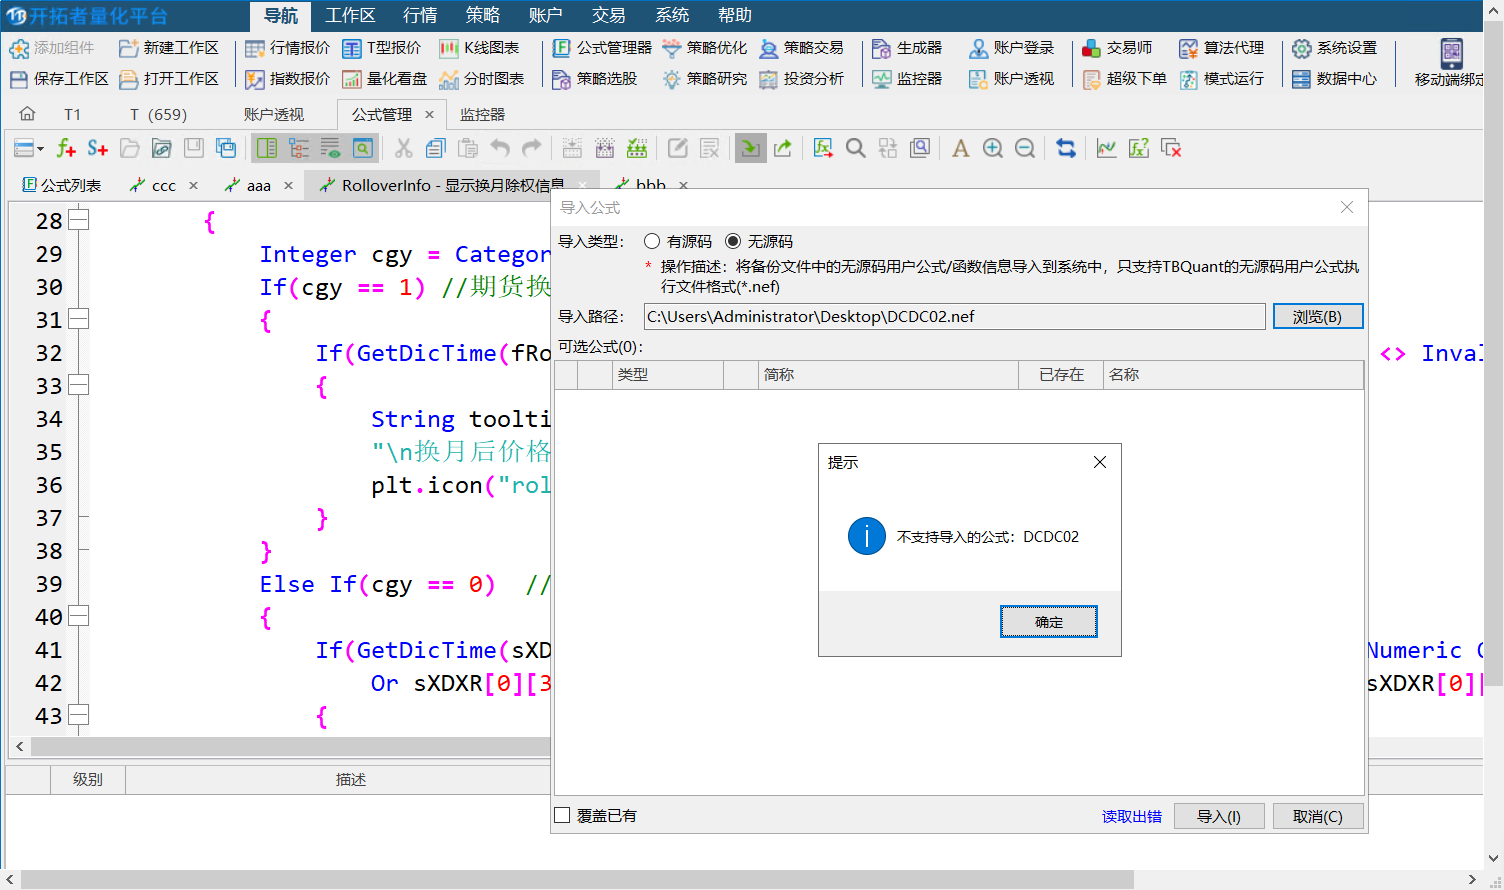Switch to the 监控器 tab
1504x890 pixels.
coord(482,115)
